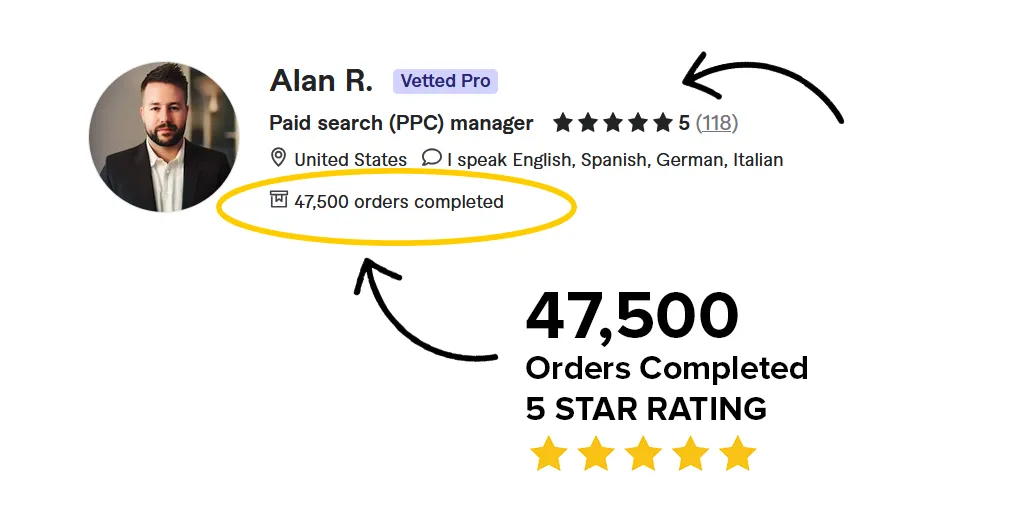Click the orders box icon

[x=279, y=200]
